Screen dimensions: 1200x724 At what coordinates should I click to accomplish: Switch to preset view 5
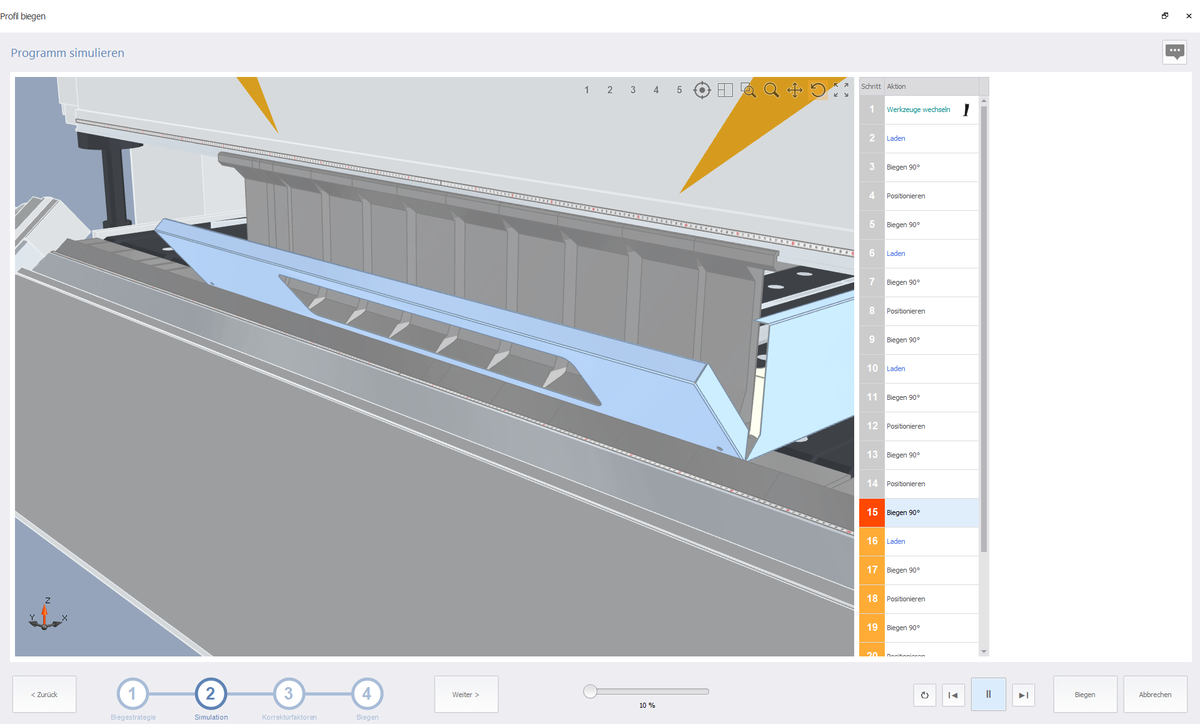(x=679, y=90)
